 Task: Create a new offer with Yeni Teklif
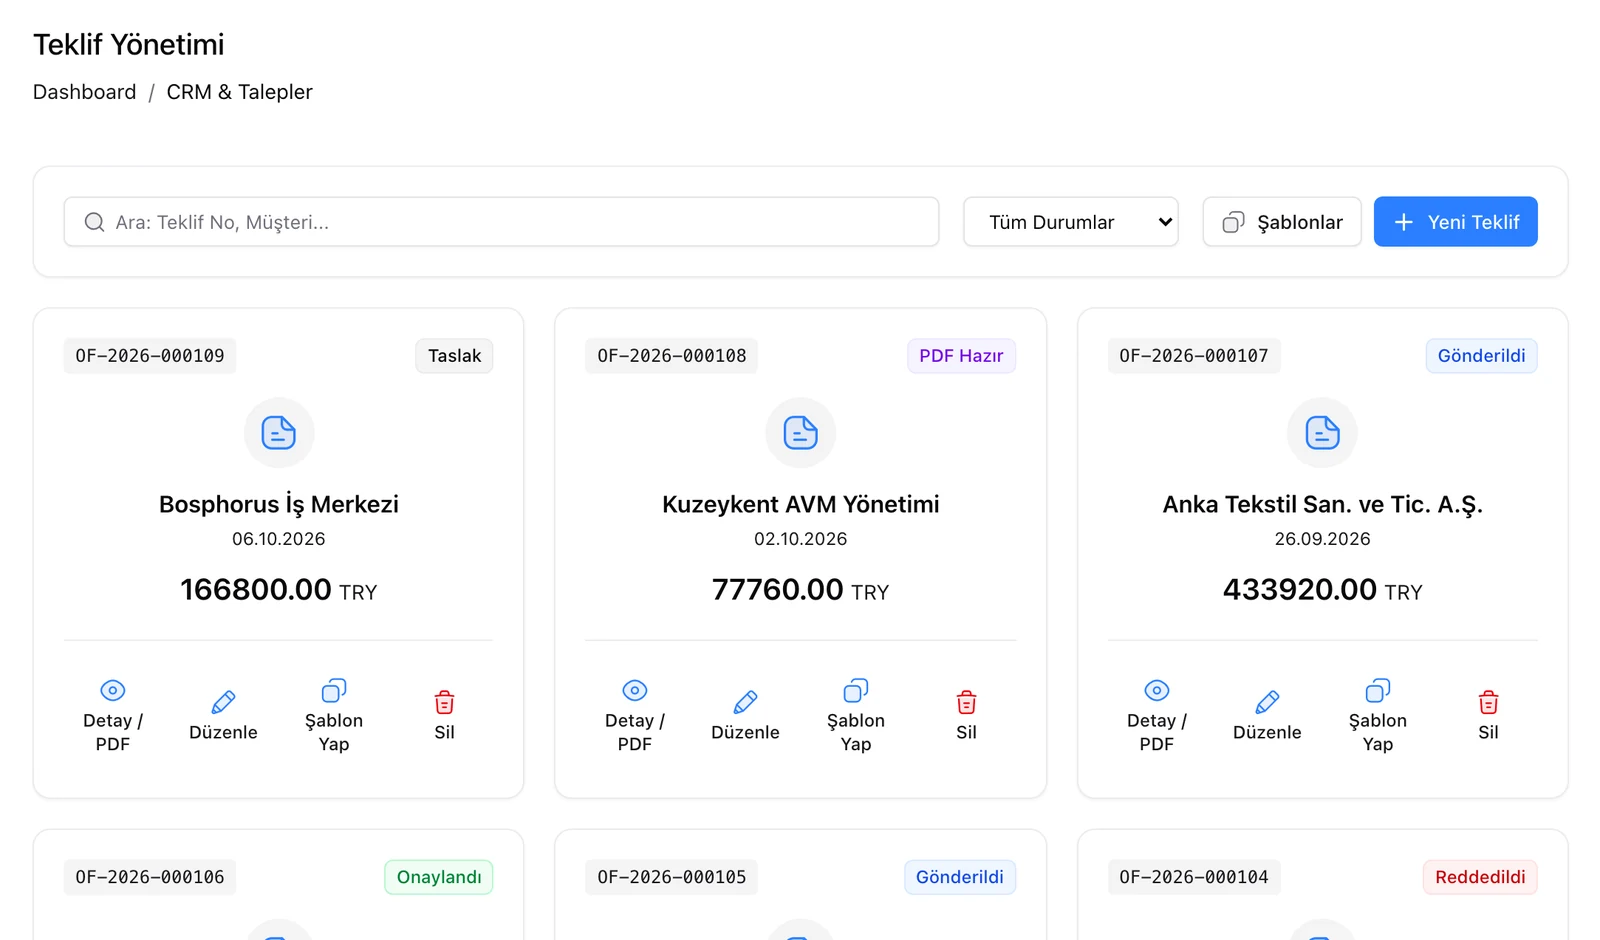[x=1456, y=222]
